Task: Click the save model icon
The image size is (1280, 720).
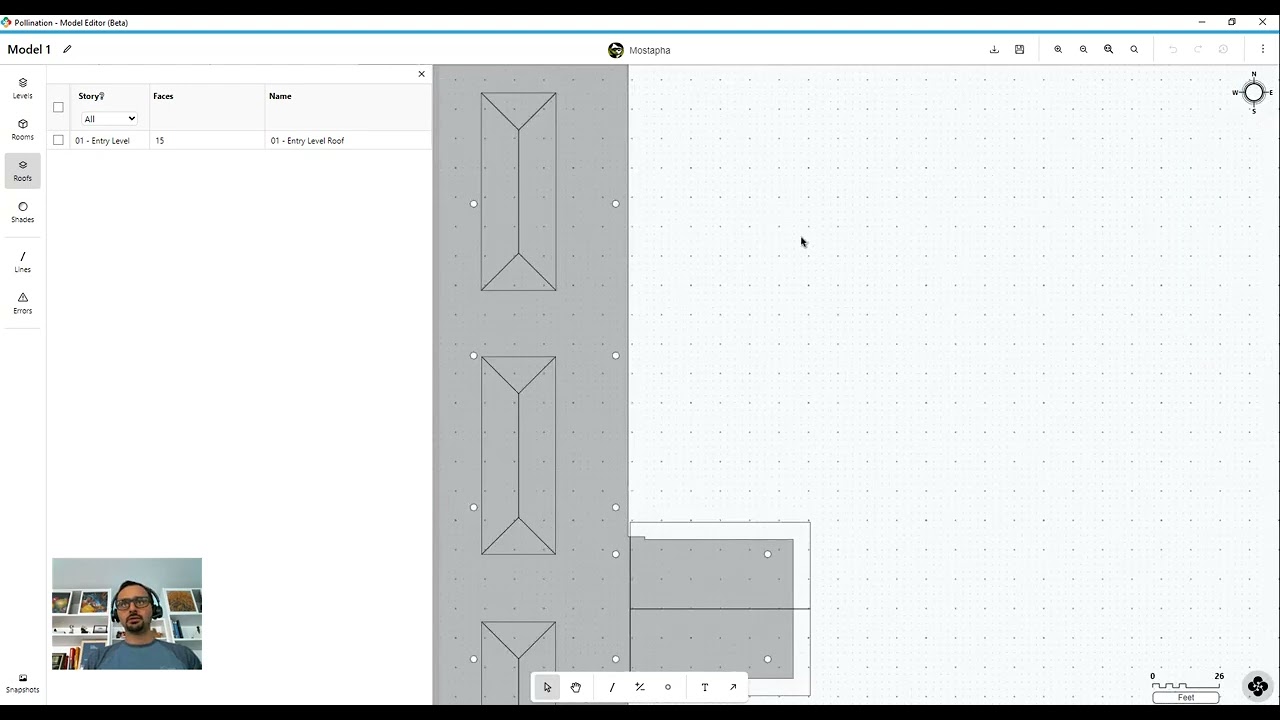Action: click(1019, 49)
